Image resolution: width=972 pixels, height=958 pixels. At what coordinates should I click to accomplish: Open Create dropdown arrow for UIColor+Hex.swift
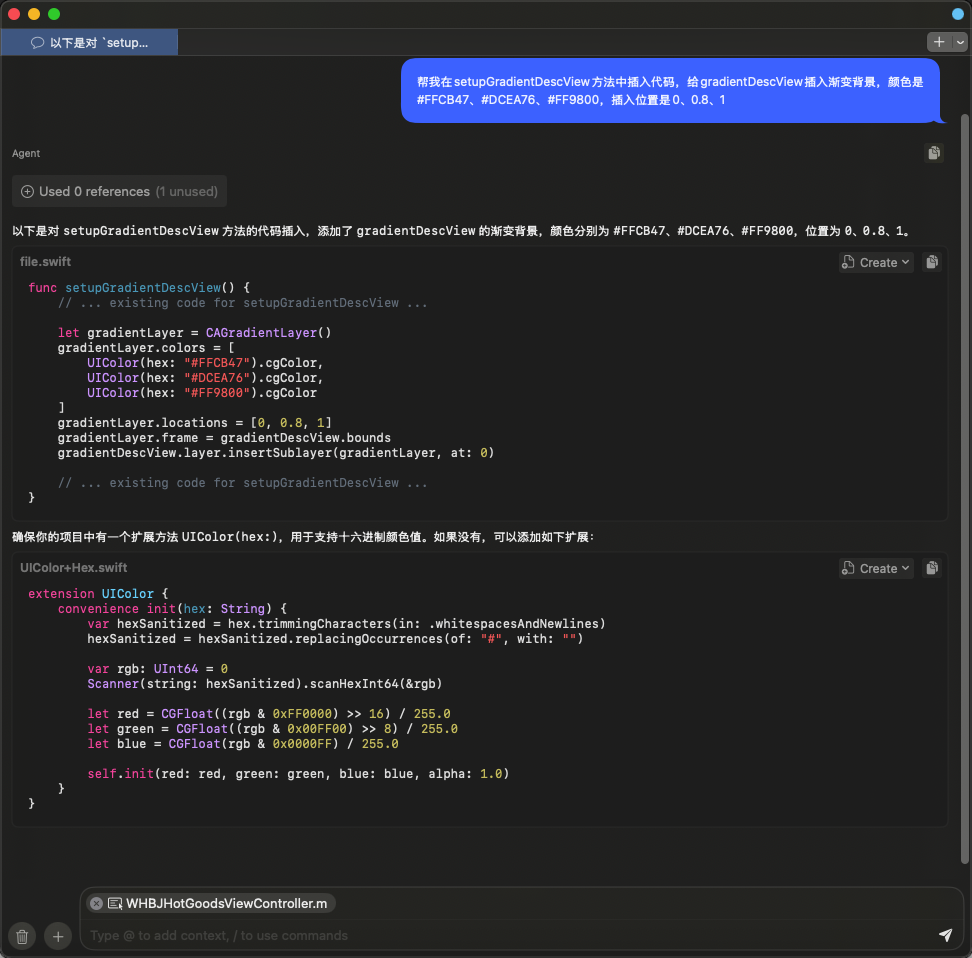[x=906, y=569]
